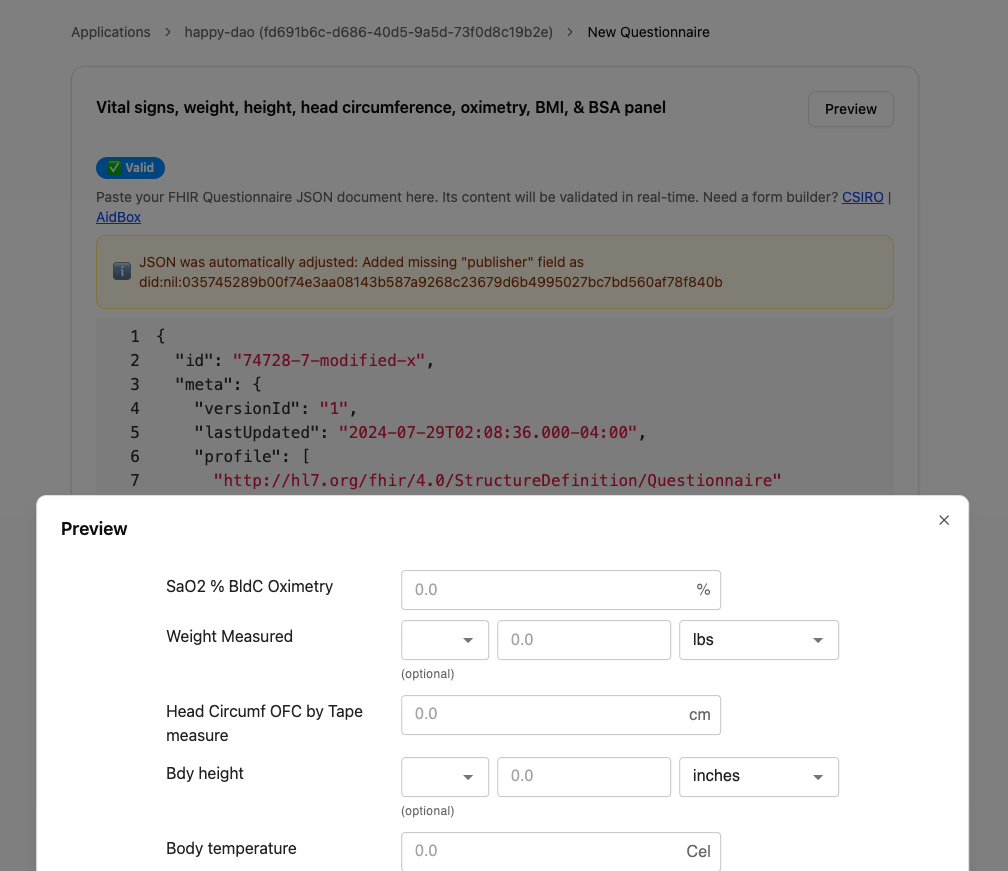
Task: Expand the Weight Measured comparator dropdown
Action: (x=445, y=640)
